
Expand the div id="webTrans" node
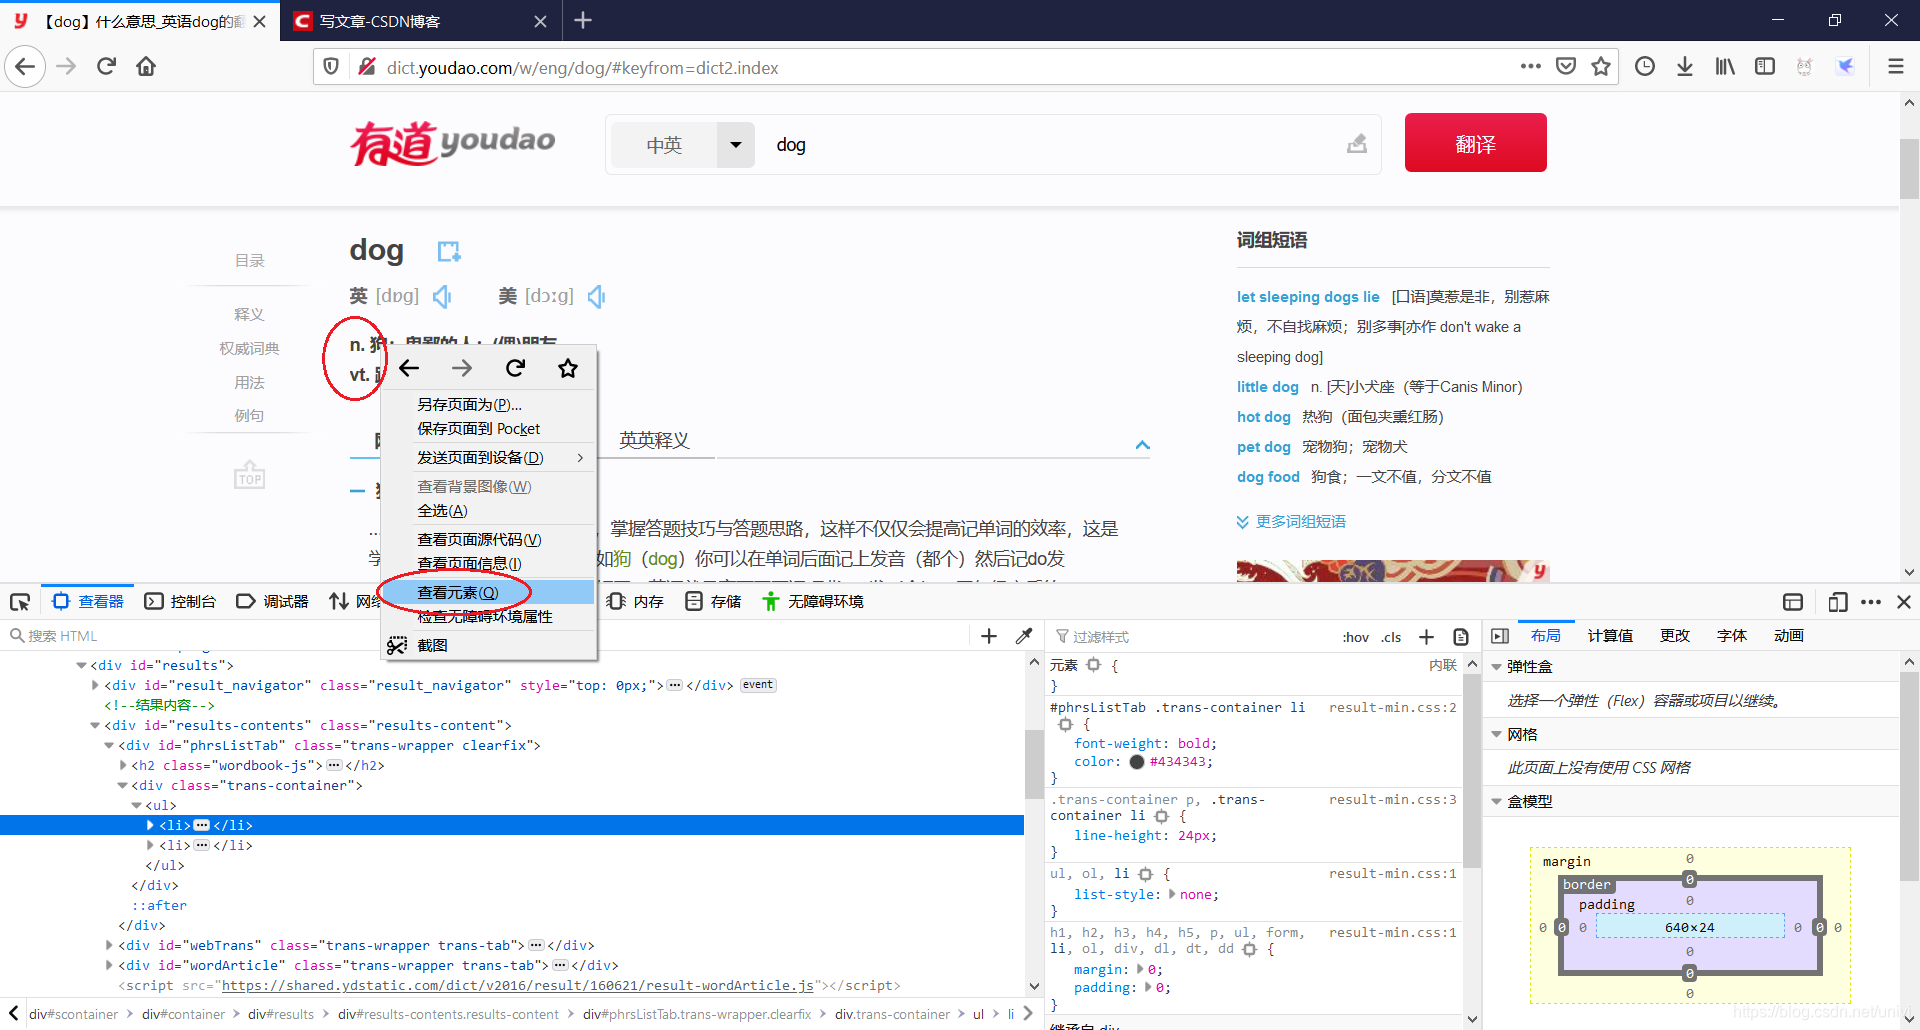point(109,945)
